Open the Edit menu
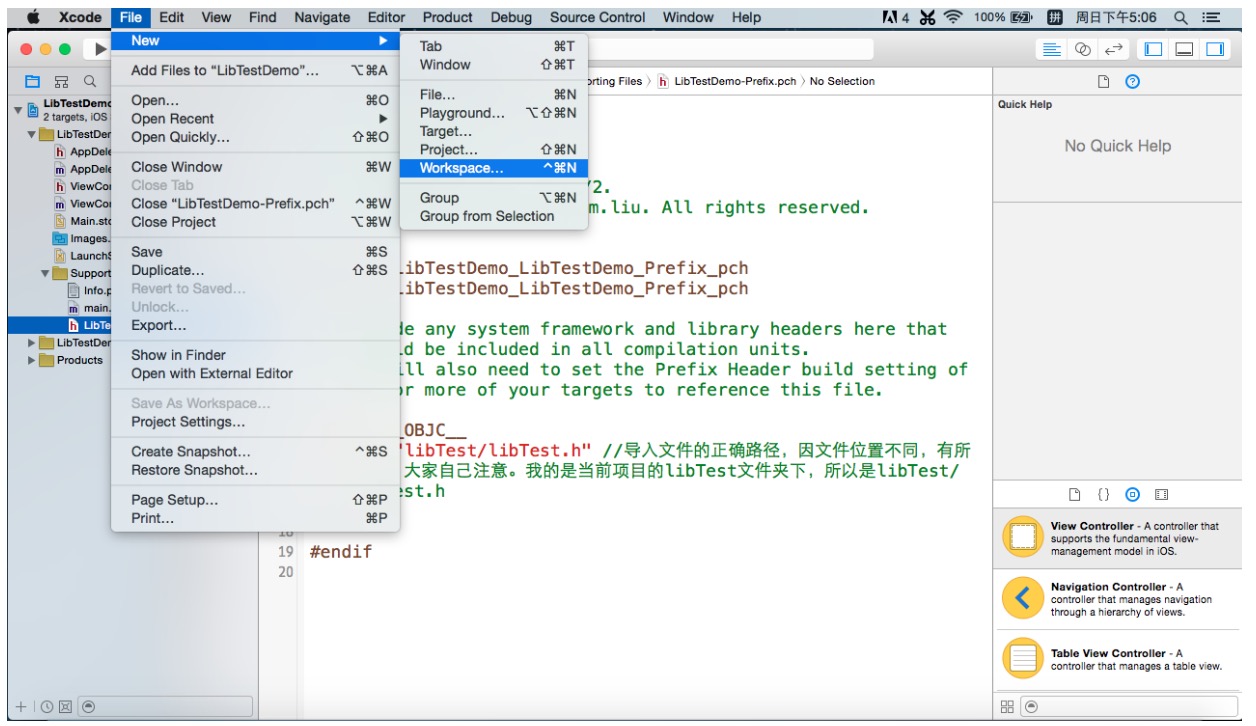The height and width of the screenshot is (726, 1256). (171, 17)
